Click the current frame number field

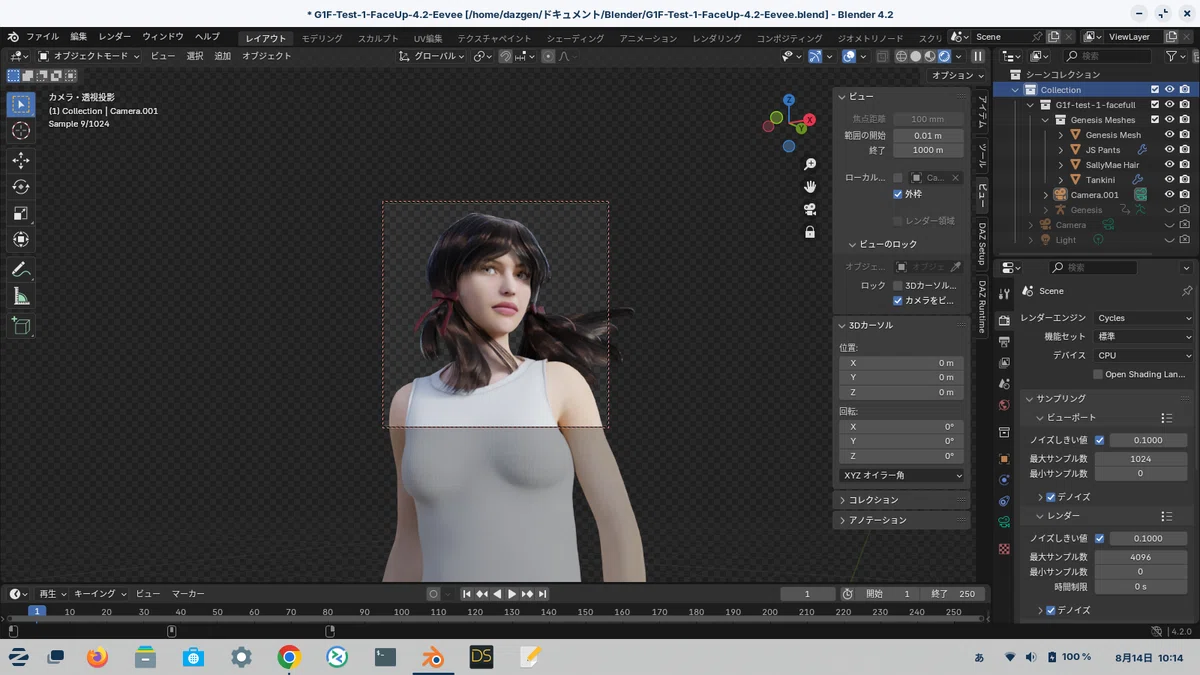pos(807,594)
